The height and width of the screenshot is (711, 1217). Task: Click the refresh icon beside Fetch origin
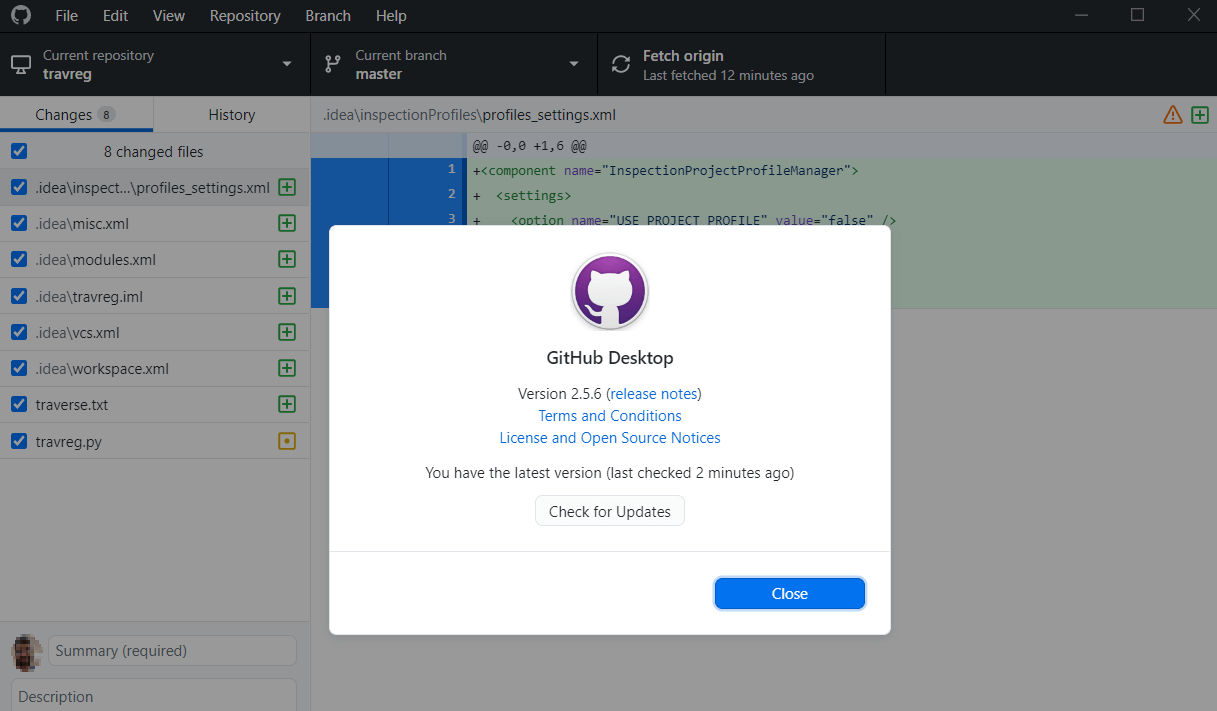coord(621,64)
